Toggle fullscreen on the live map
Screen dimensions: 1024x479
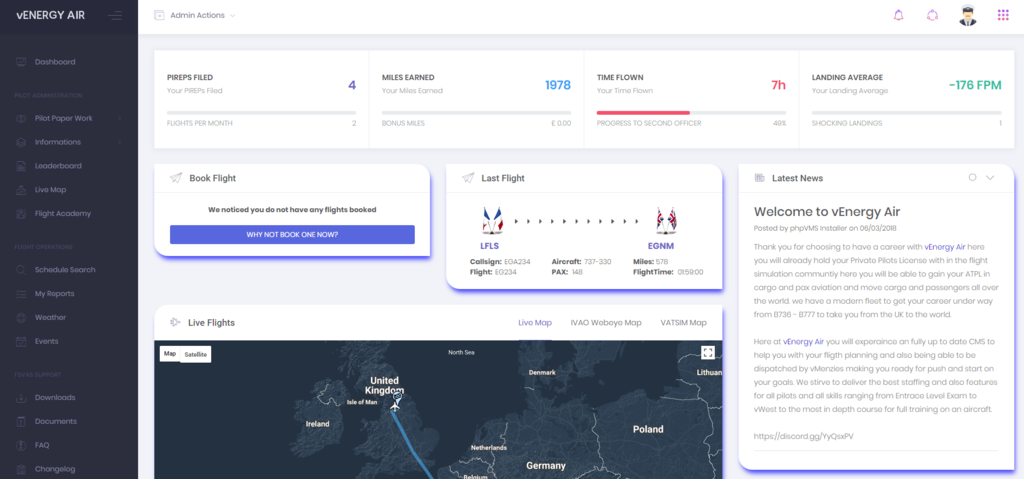708,353
